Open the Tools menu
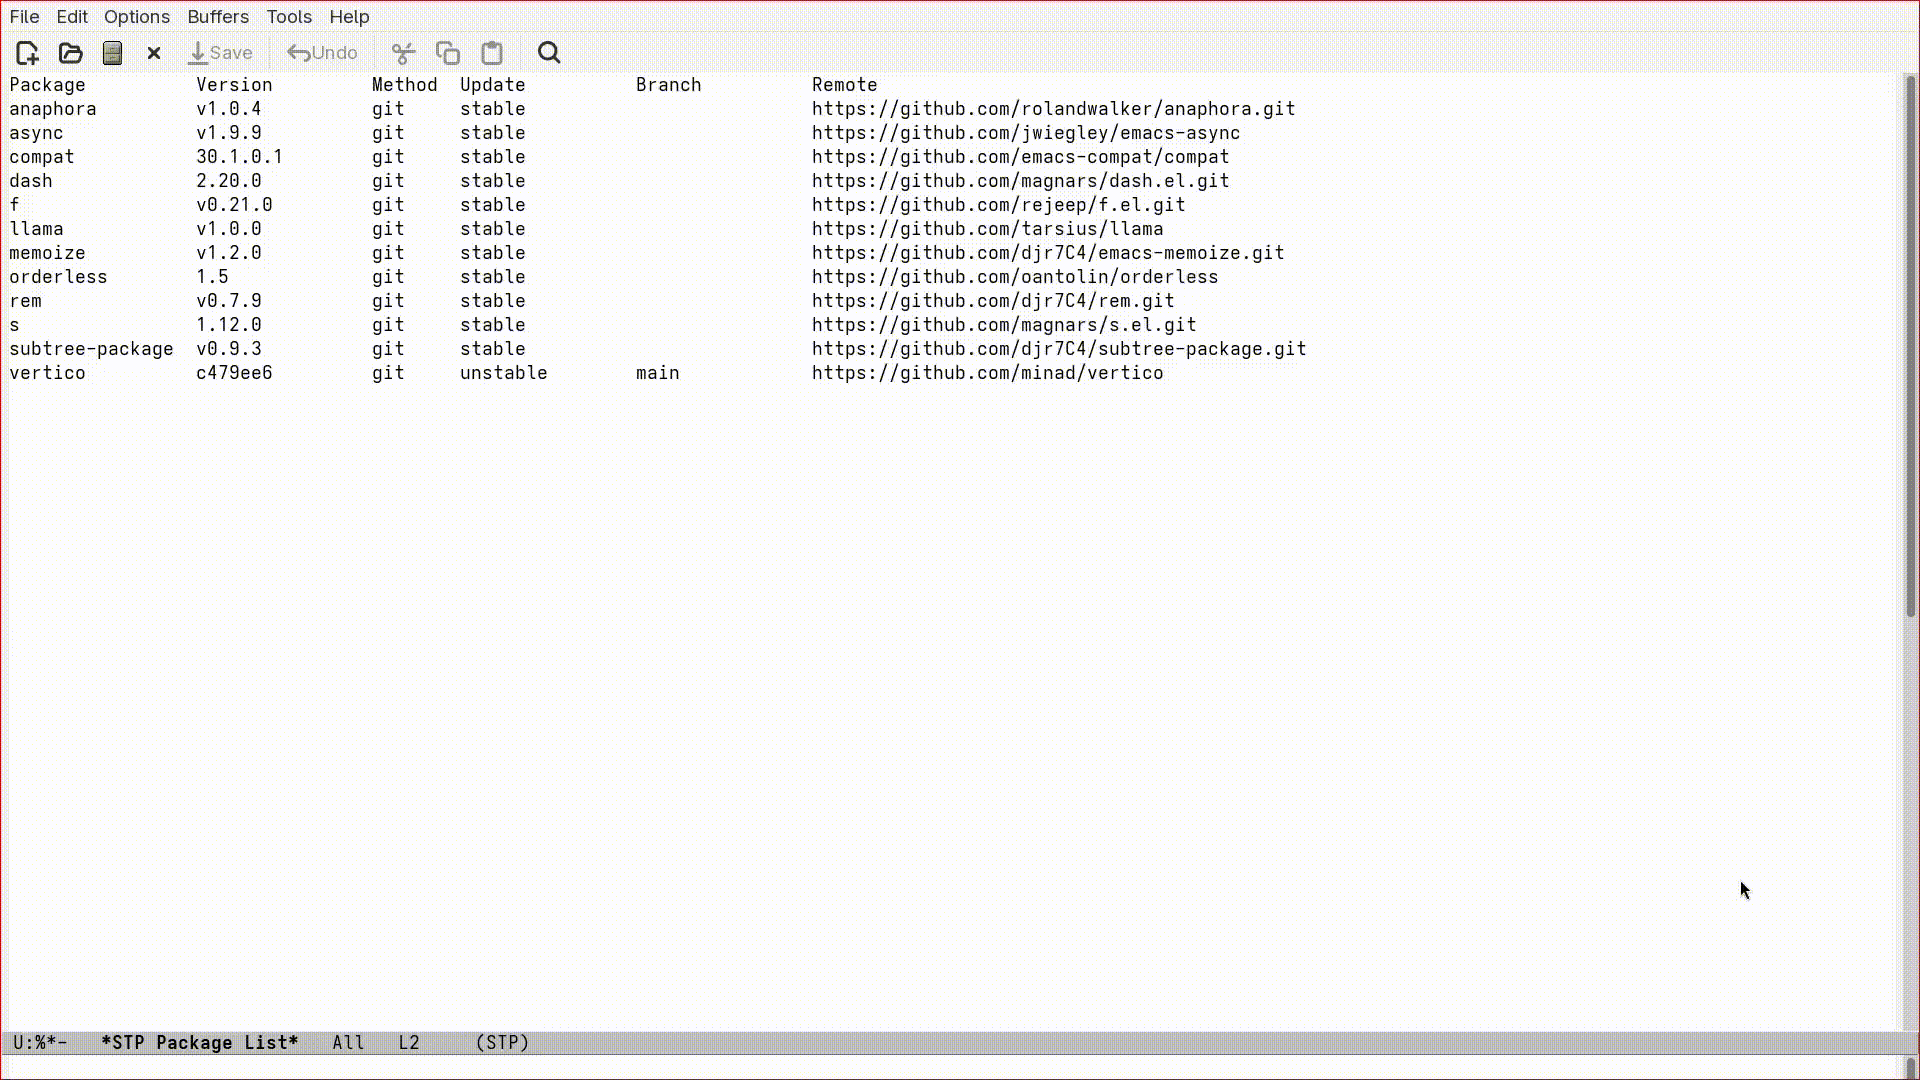 289,17
